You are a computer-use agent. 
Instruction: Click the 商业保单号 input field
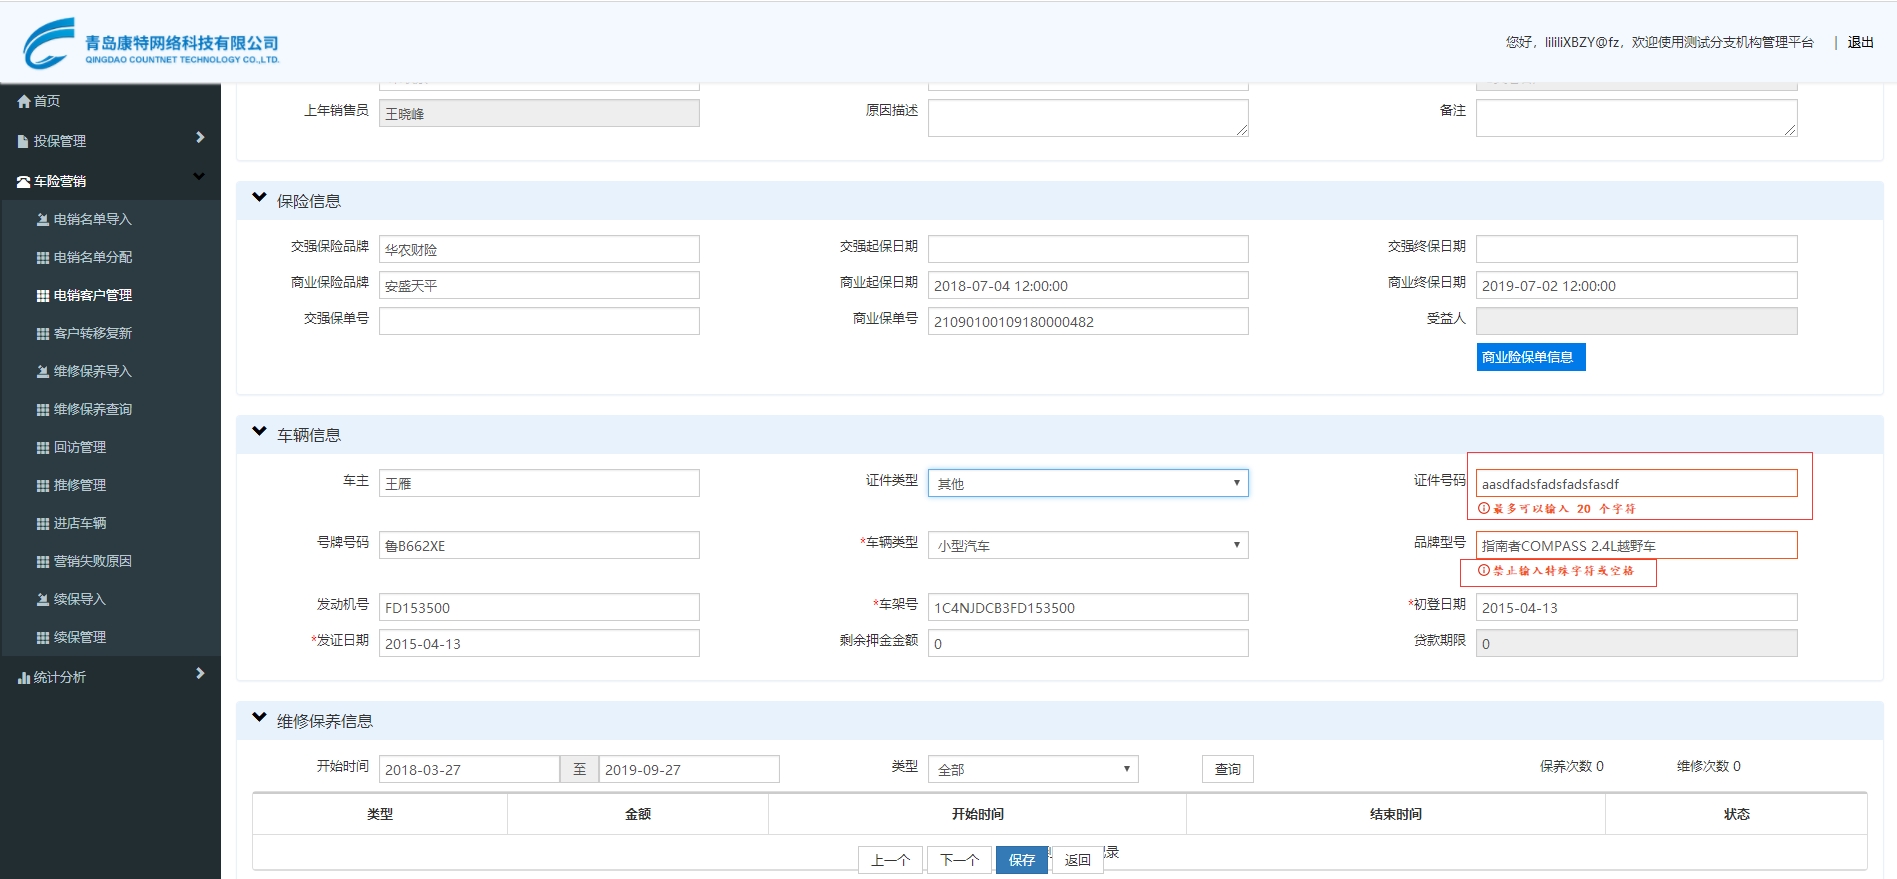(x=1088, y=321)
